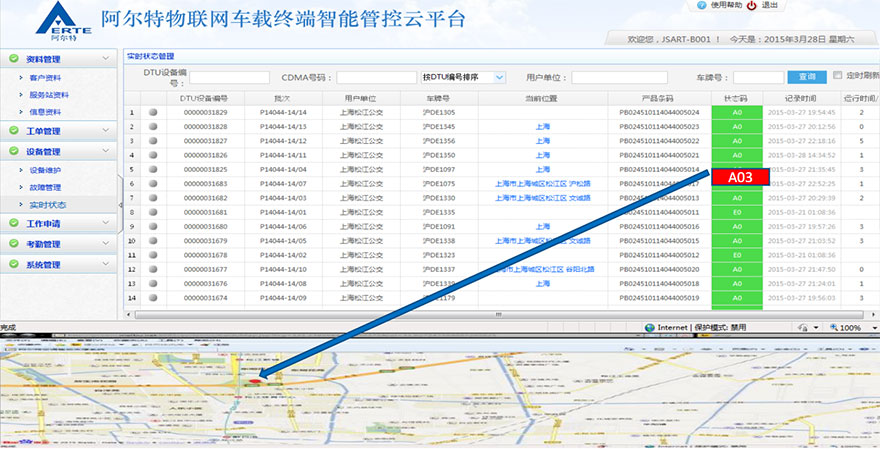Viewport: 880px width, 450px height.
Task: Click the DTU设备编号 input field
Action: pos(236,77)
